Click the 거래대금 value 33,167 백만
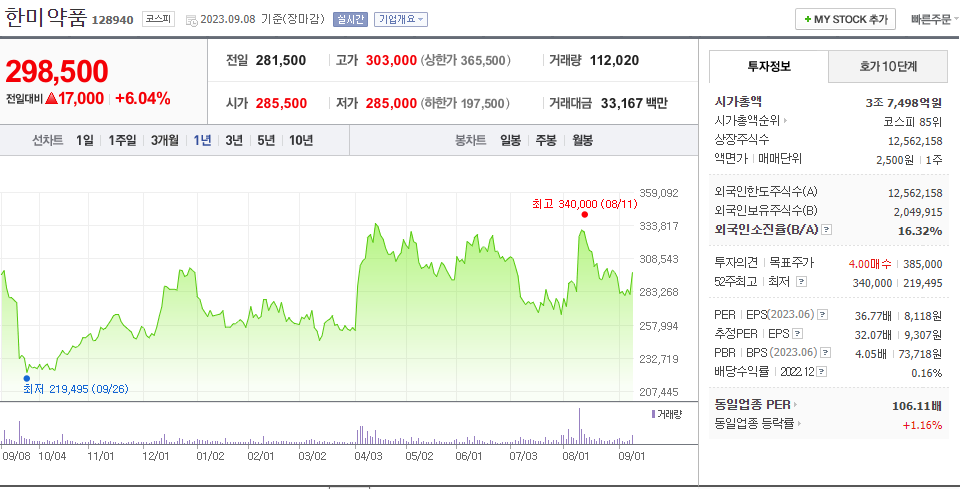The height and width of the screenshot is (489, 963). tap(634, 103)
